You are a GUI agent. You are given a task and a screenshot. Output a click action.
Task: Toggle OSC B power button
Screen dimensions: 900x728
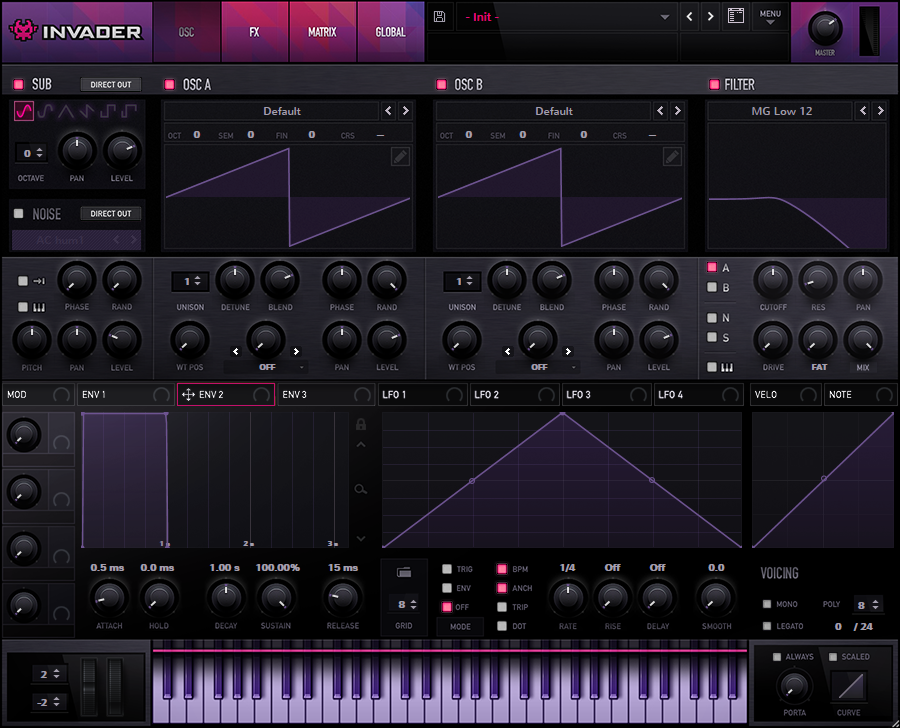tap(441, 84)
